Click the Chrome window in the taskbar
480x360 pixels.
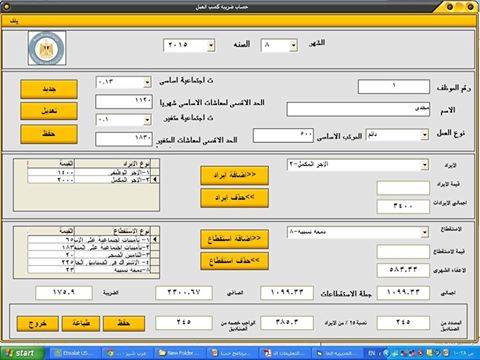[x=128, y=353]
